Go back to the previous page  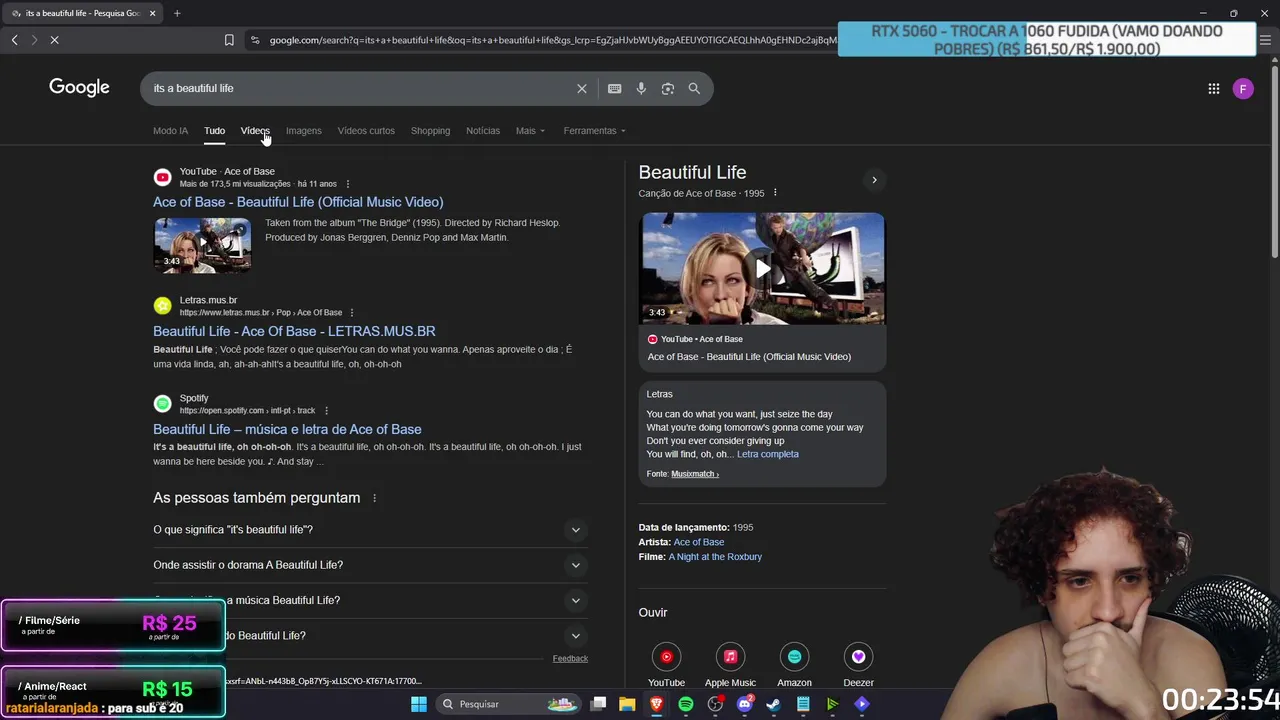click(14, 40)
